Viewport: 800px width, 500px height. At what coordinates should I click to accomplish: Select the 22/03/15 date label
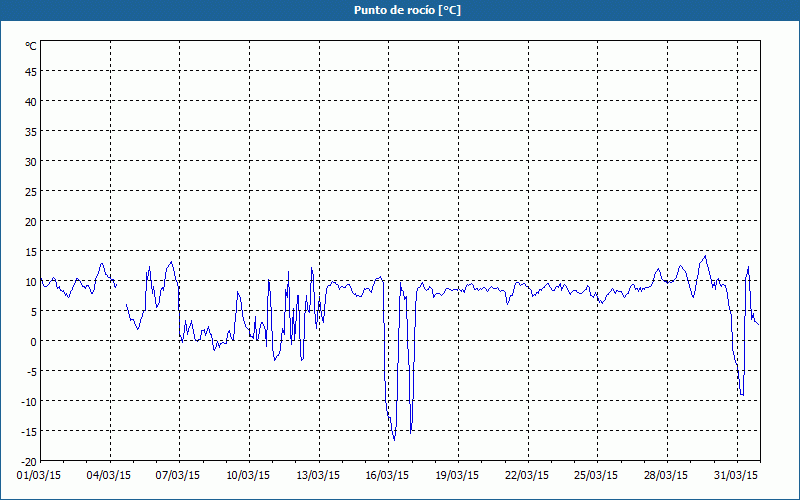(527, 476)
